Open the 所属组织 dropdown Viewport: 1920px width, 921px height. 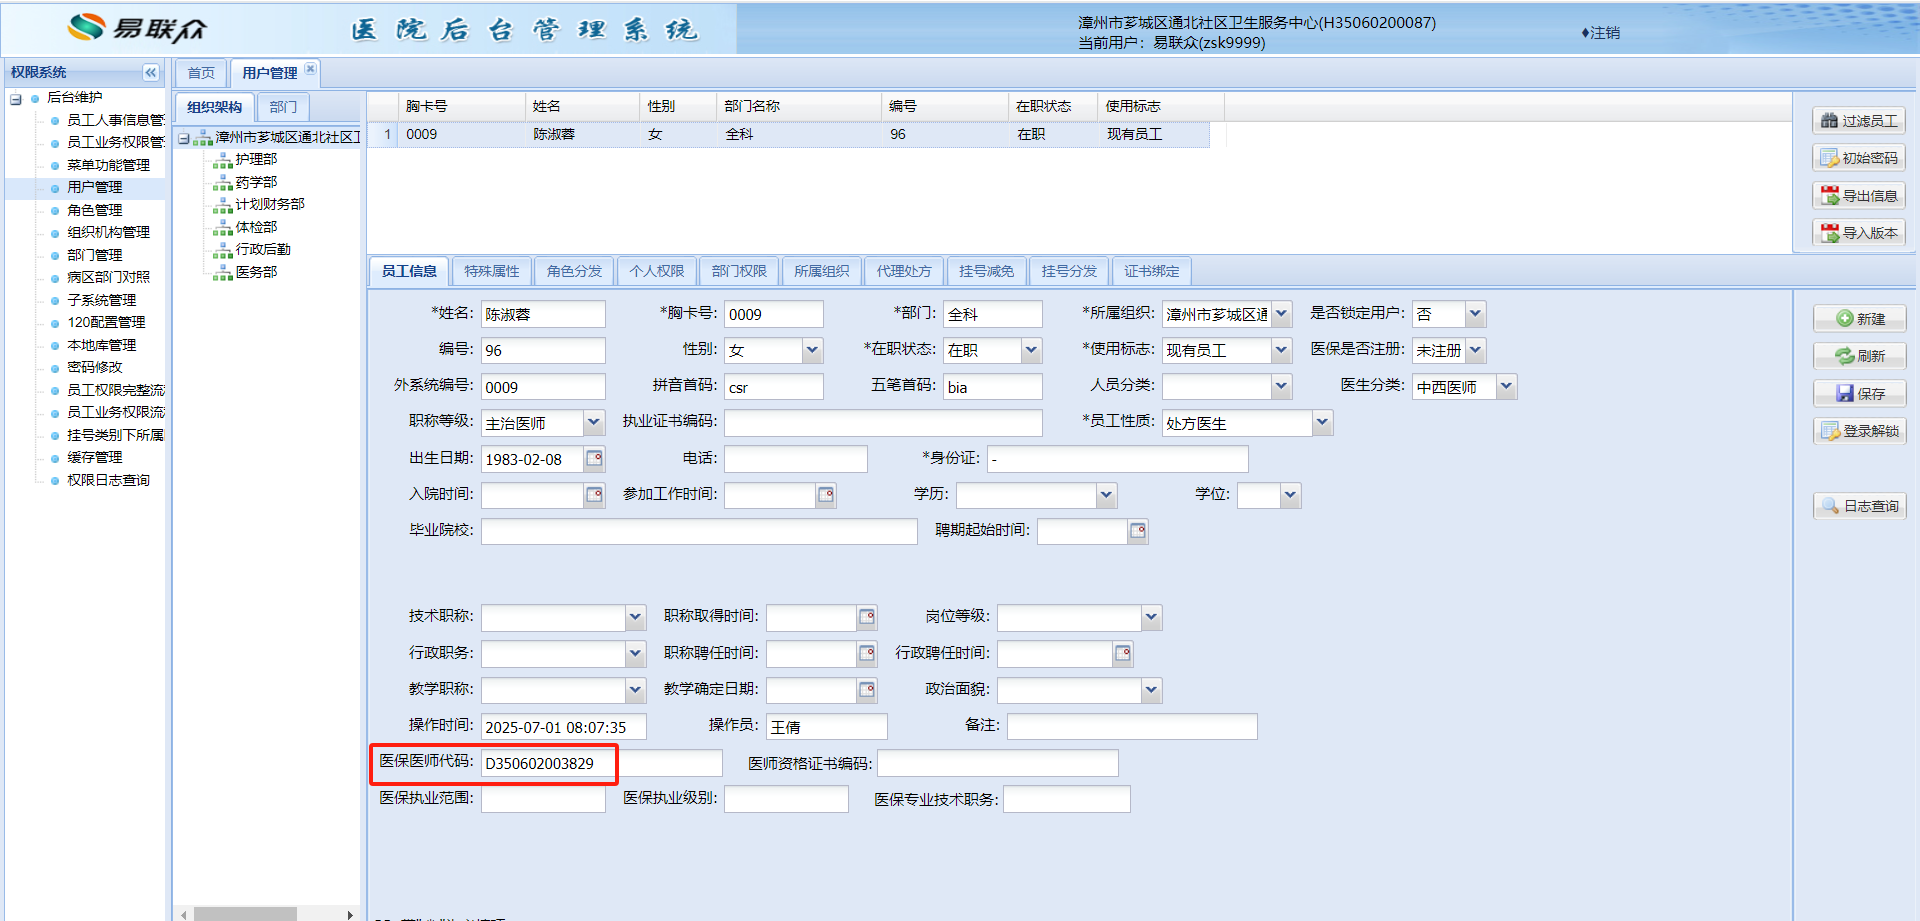point(1282,314)
